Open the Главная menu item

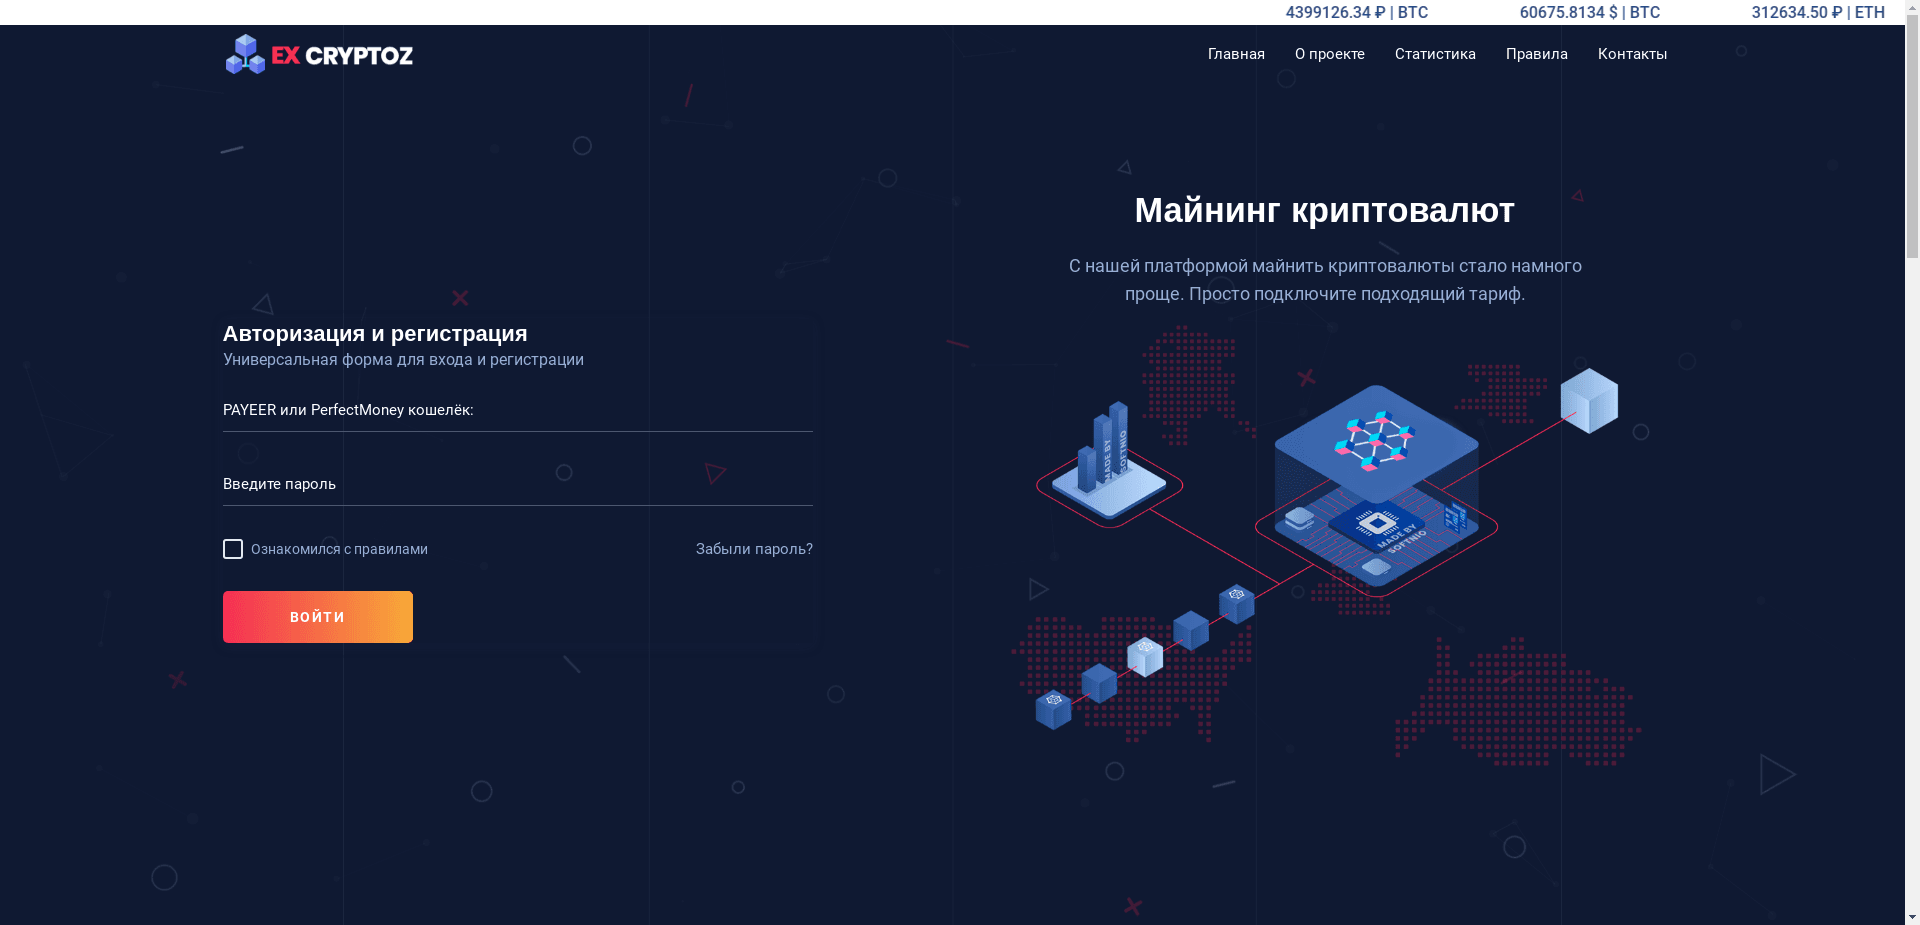(1235, 54)
